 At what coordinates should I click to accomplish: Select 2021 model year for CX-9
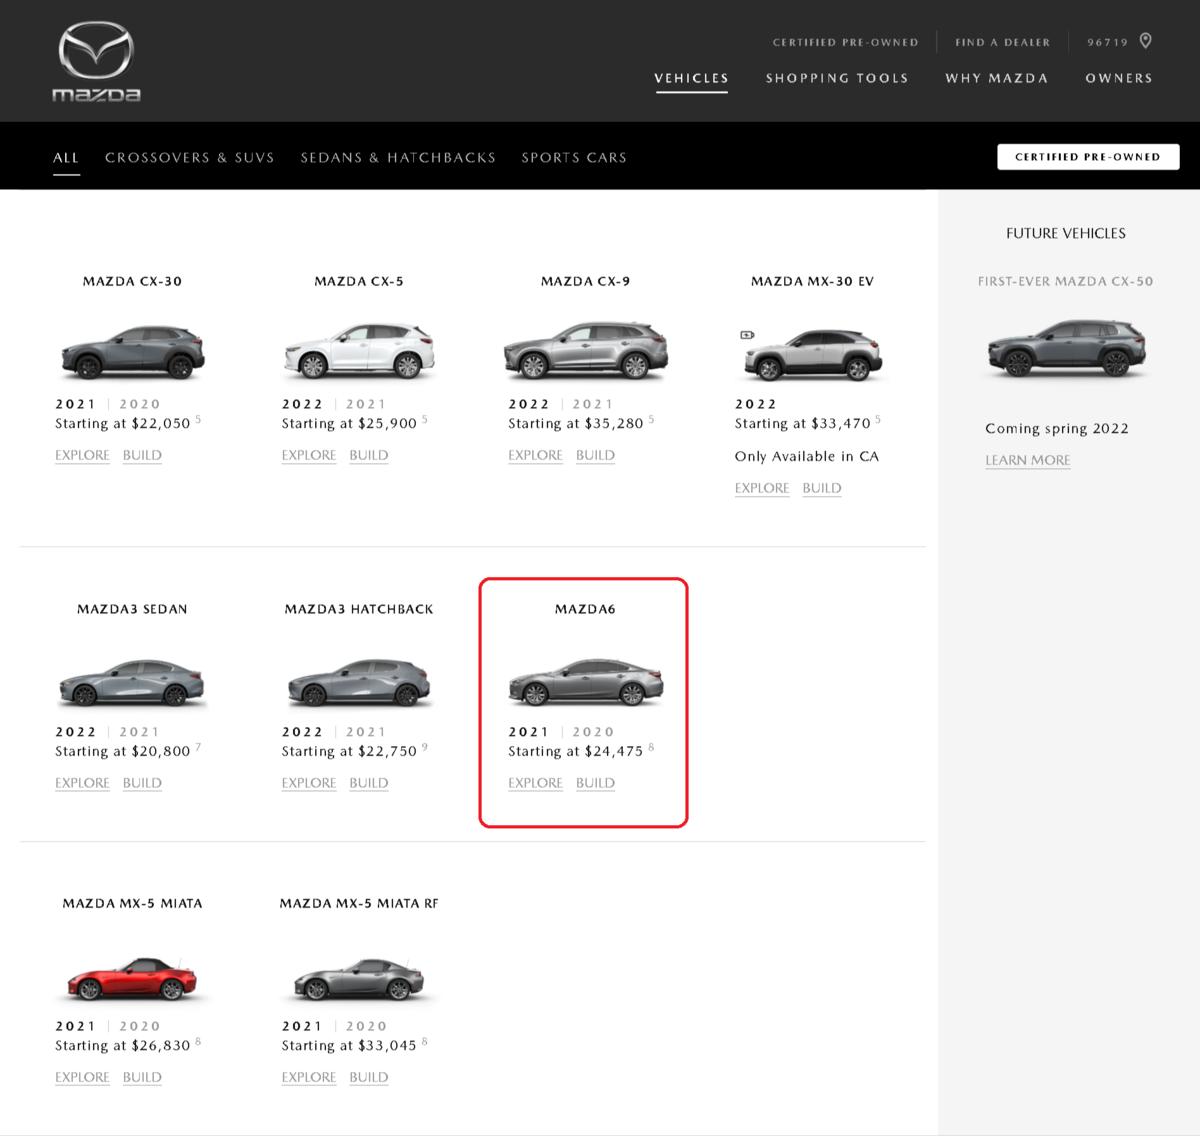click(593, 404)
